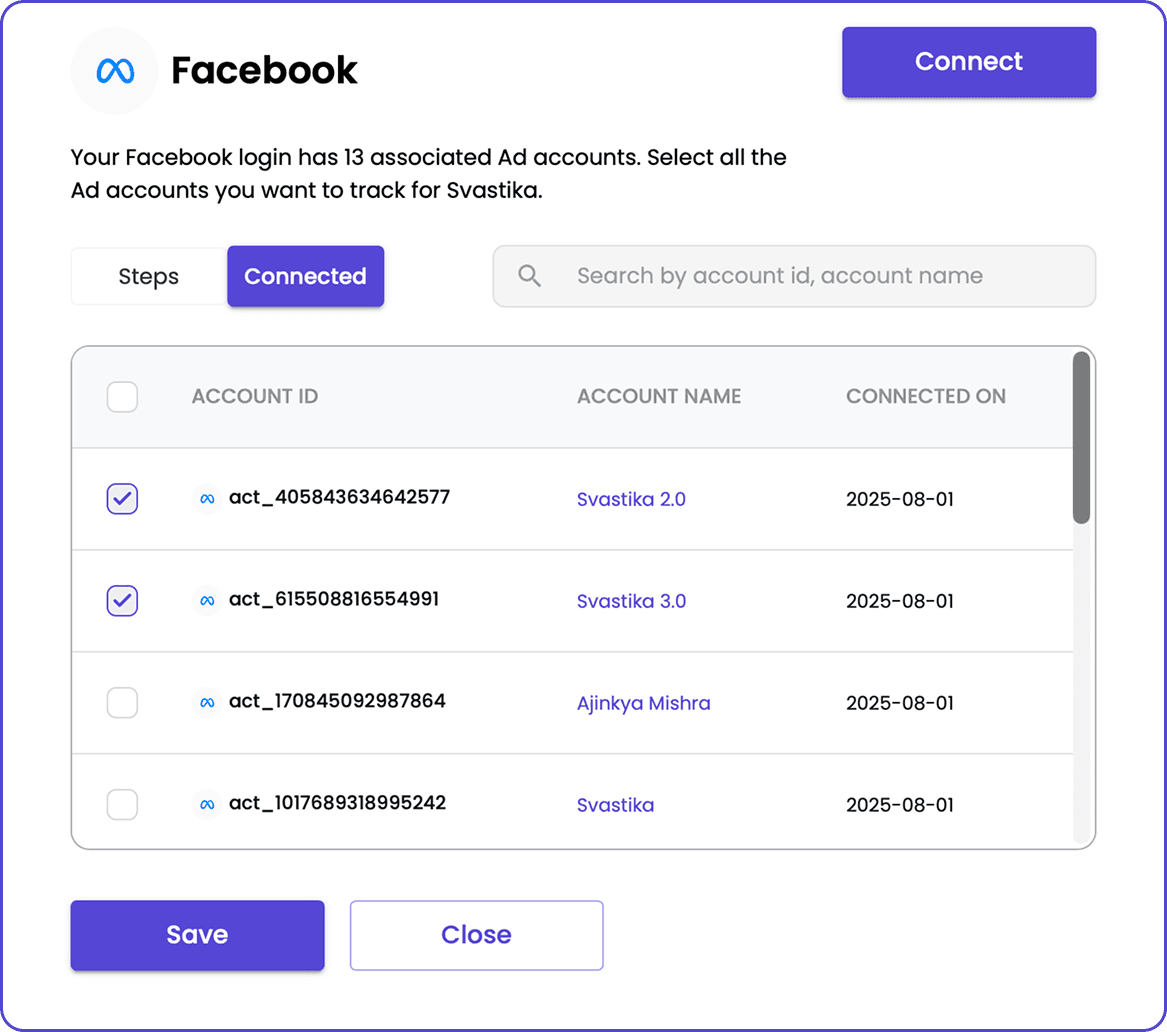Click Meta icon next to act_1017689318995242
This screenshot has height=1032, width=1167.
click(x=207, y=804)
